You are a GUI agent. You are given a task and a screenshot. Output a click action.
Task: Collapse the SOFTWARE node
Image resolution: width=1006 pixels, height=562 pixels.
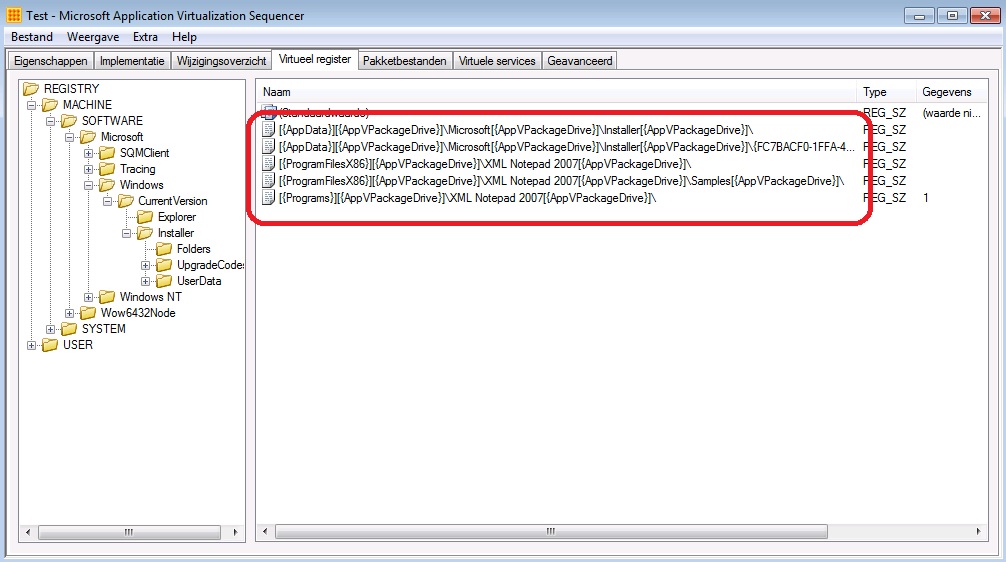[x=50, y=121]
